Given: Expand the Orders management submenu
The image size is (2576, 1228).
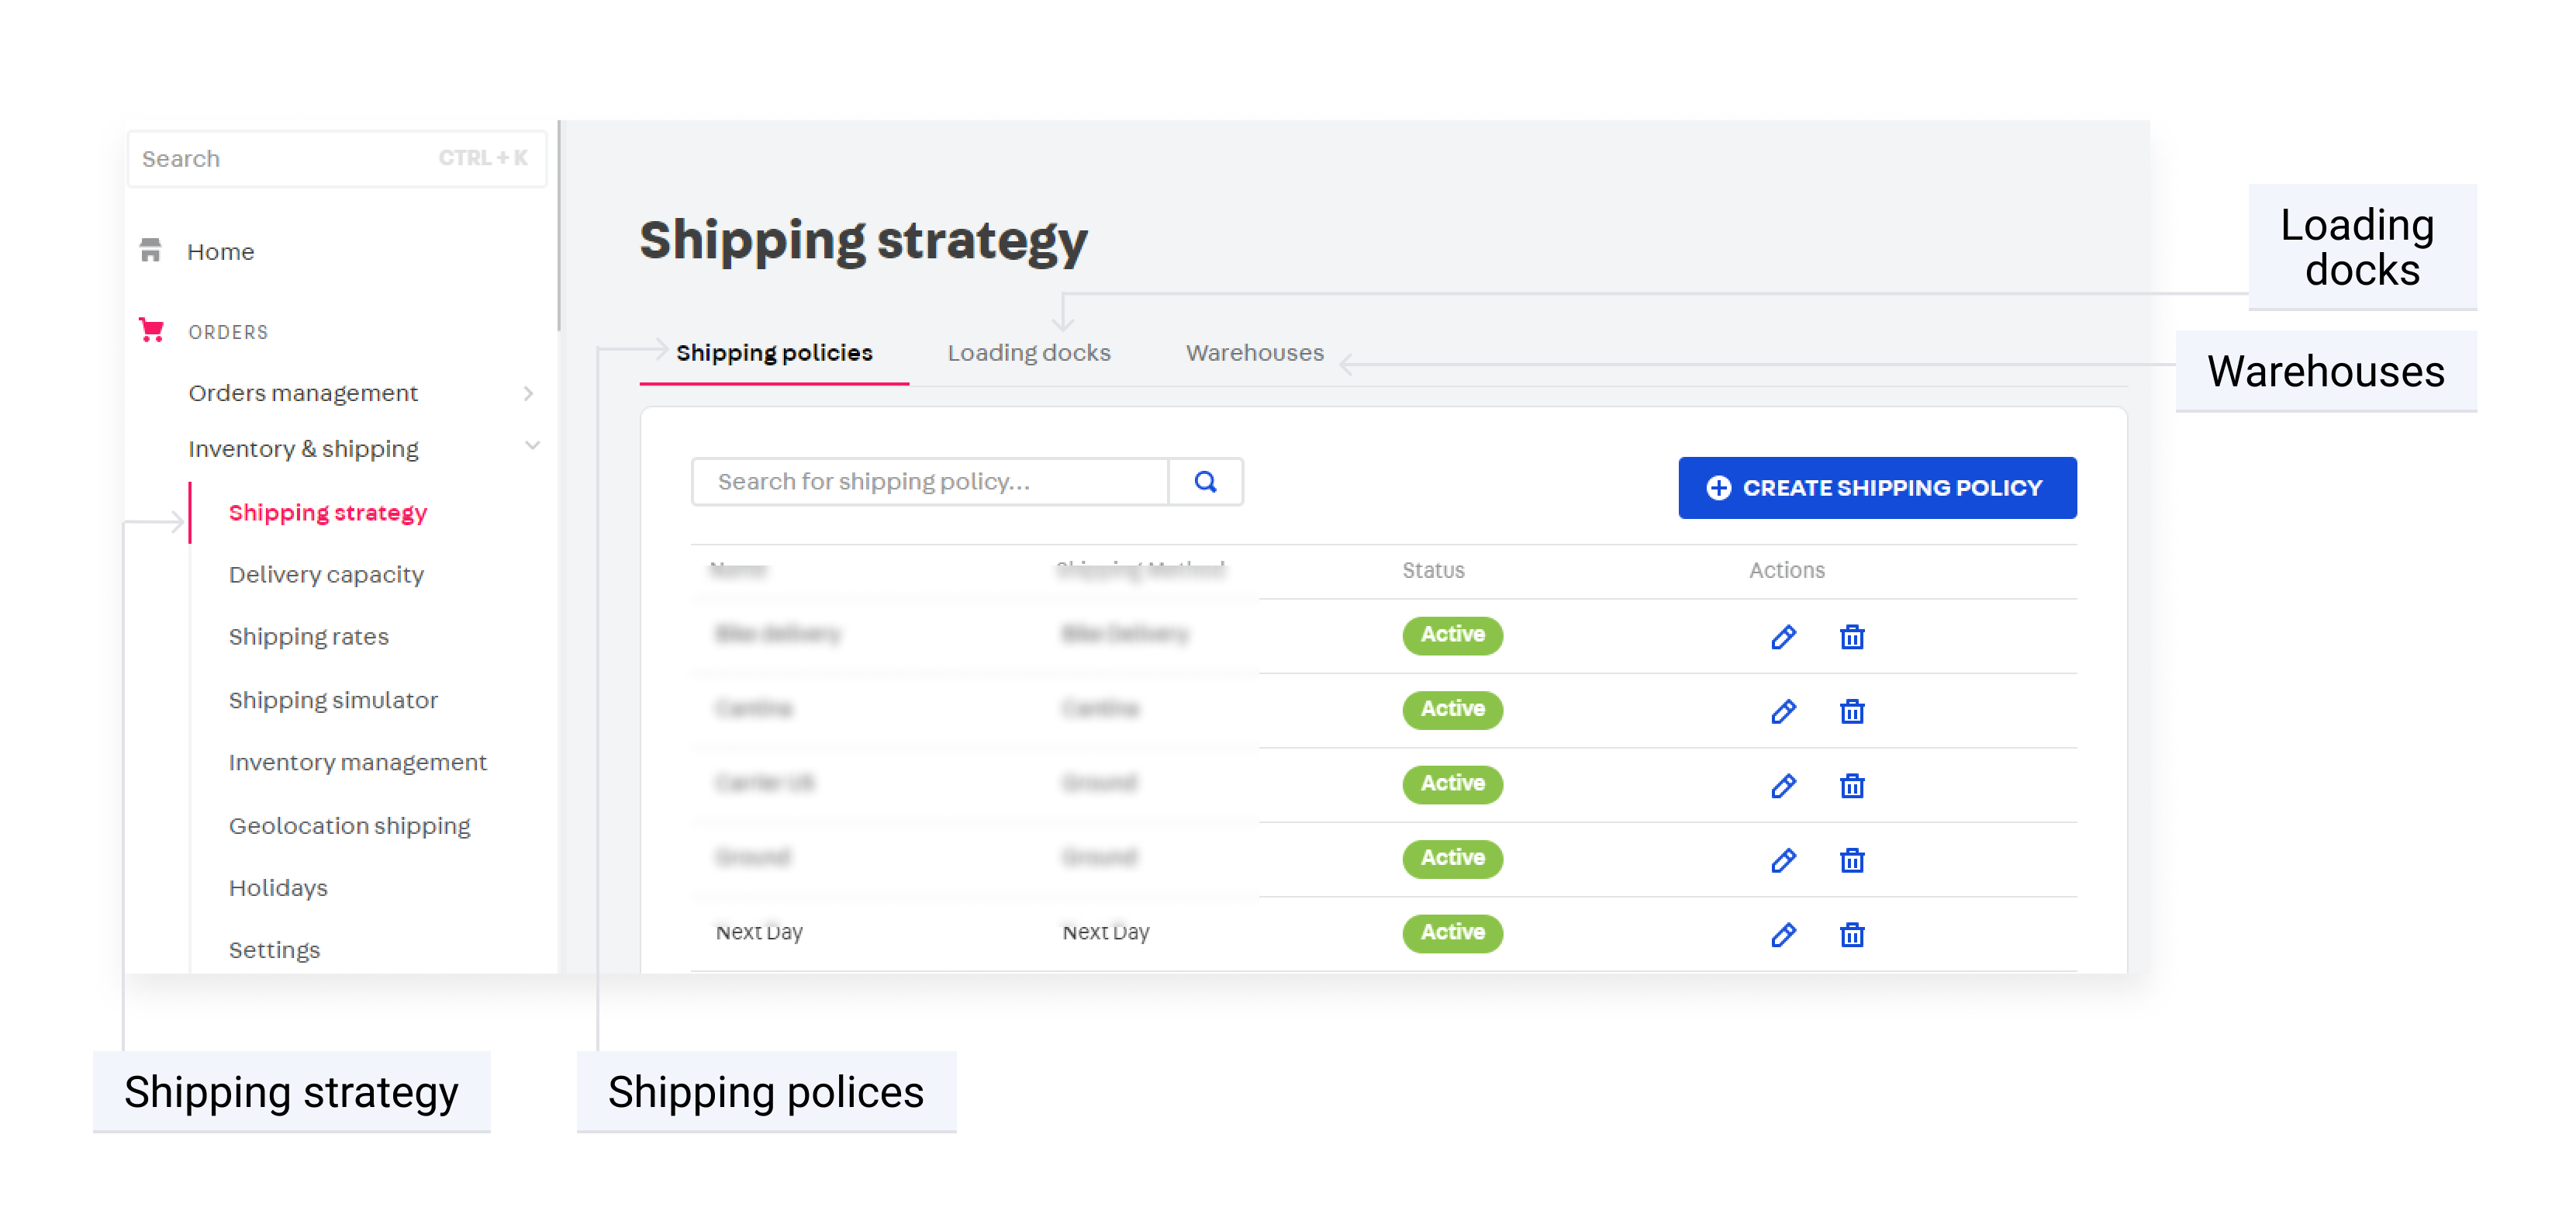Looking at the screenshot, I should tap(528, 393).
